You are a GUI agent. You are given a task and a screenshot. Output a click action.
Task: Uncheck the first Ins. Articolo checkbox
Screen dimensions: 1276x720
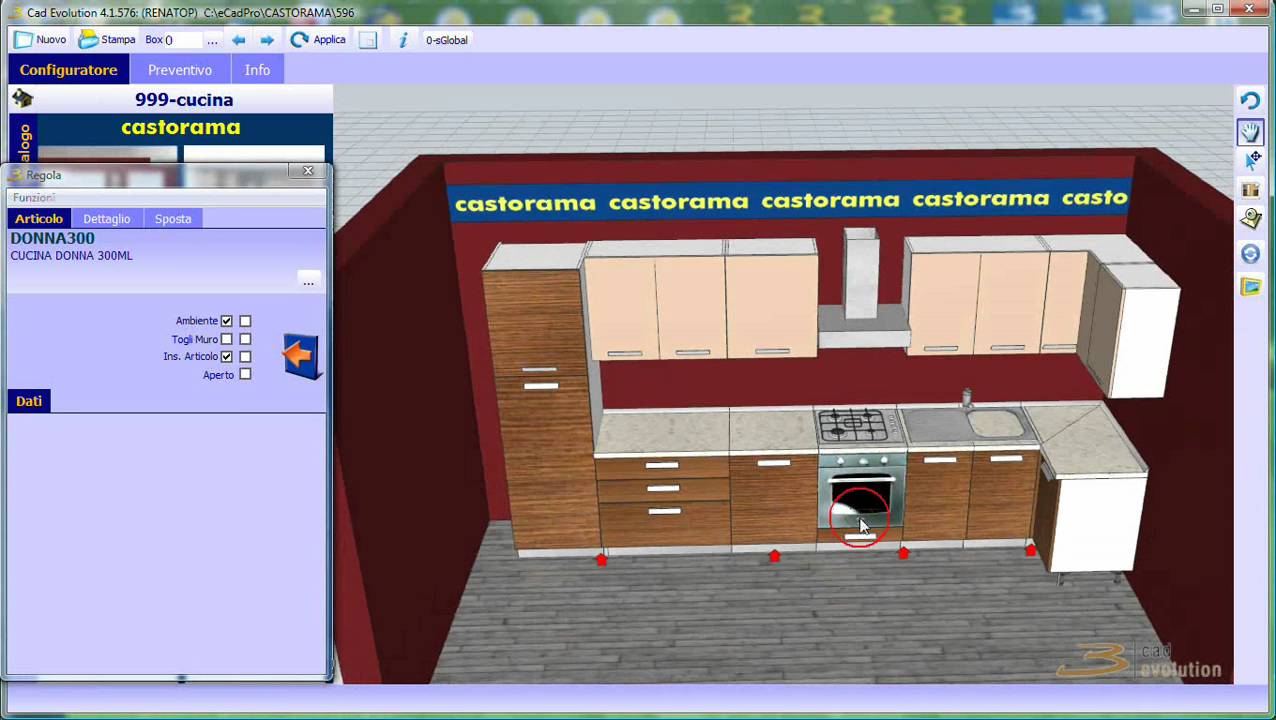pyautogui.click(x=227, y=356)
